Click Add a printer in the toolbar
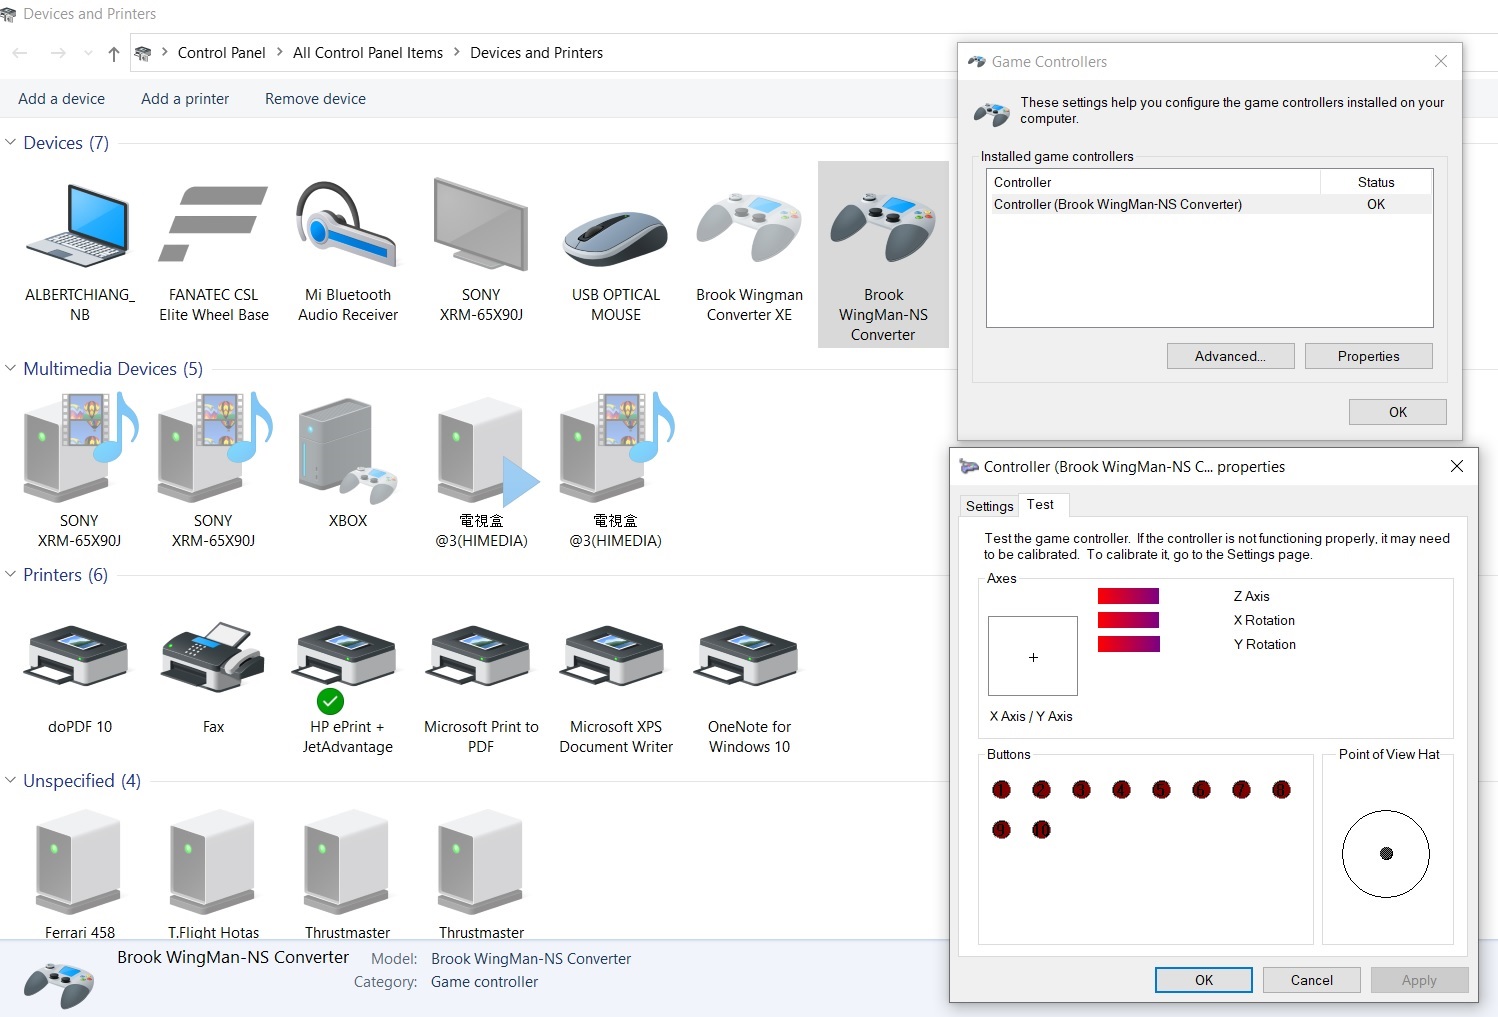 [x=185, y=99]
